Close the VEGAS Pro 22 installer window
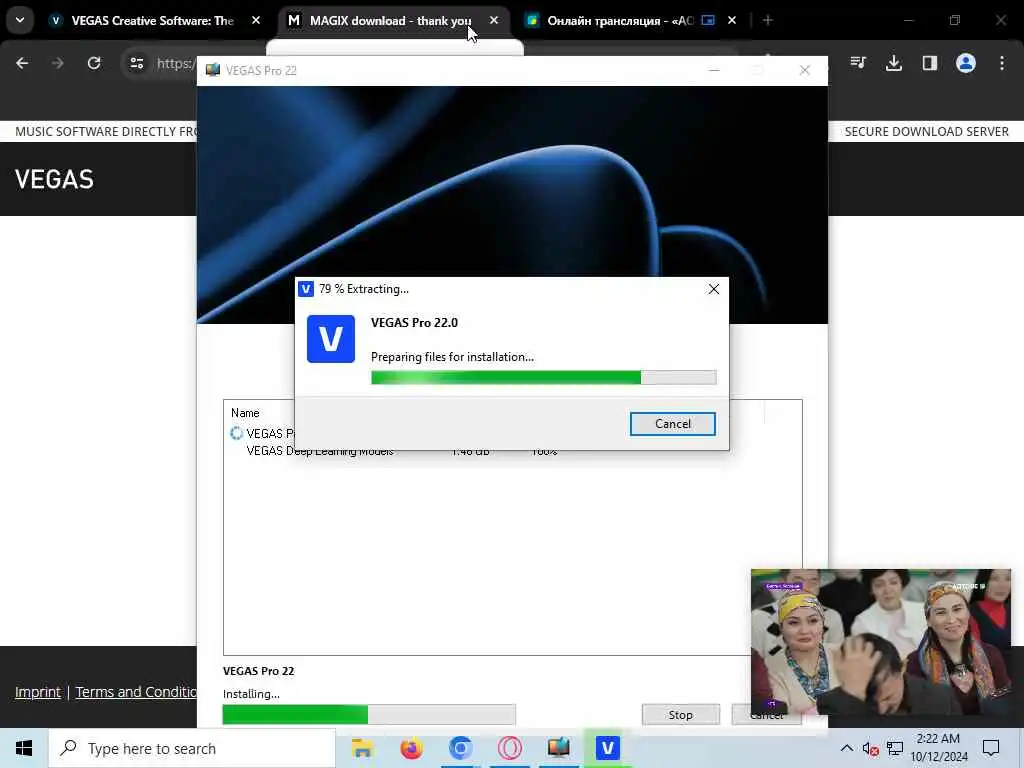 [x=805, y=71]
